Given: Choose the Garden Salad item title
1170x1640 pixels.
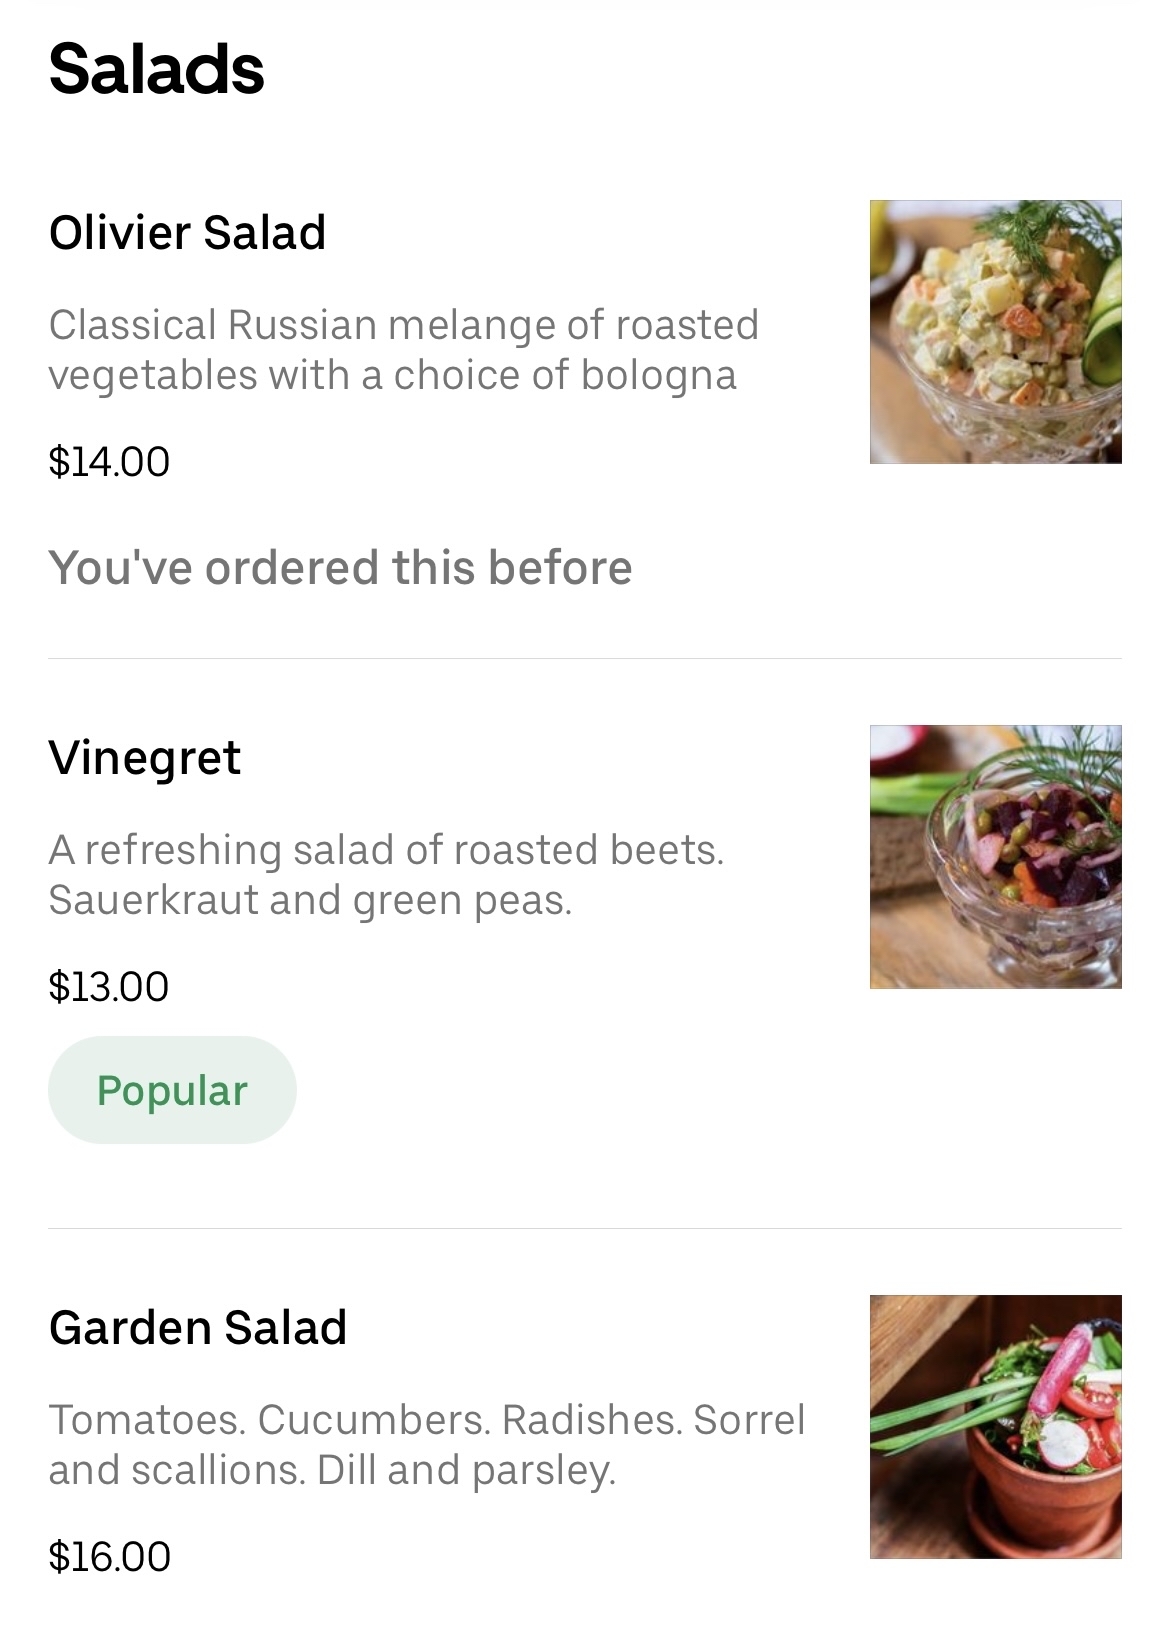Looking at the screenshot, I should pos(197,1328).
